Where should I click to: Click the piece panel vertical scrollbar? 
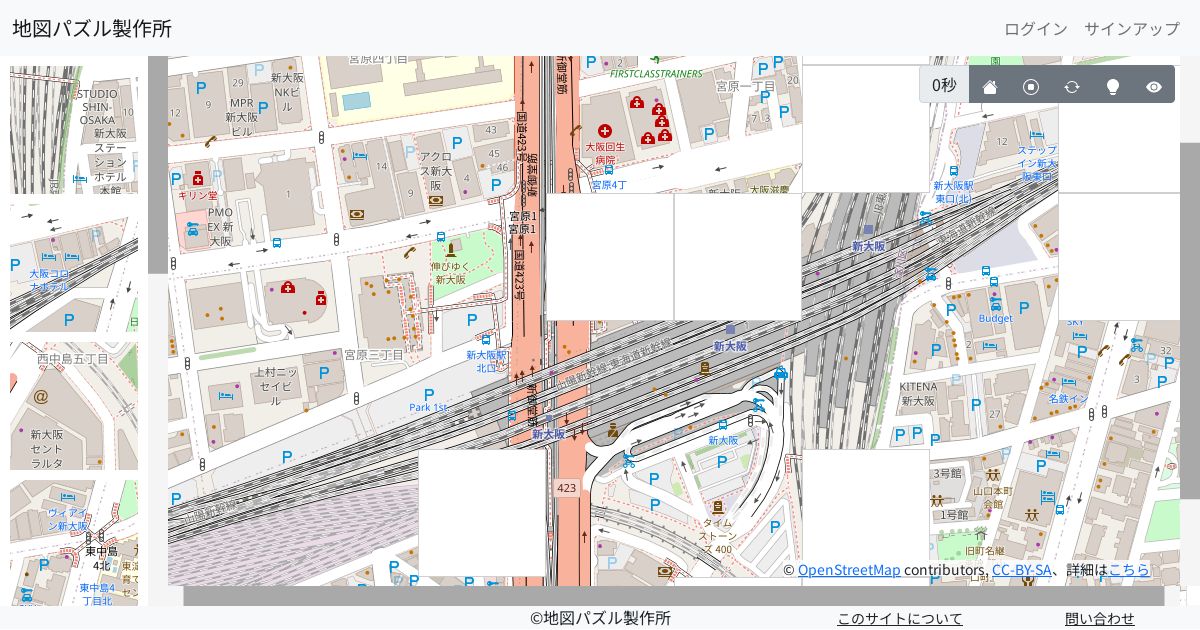tap(157, 165)
